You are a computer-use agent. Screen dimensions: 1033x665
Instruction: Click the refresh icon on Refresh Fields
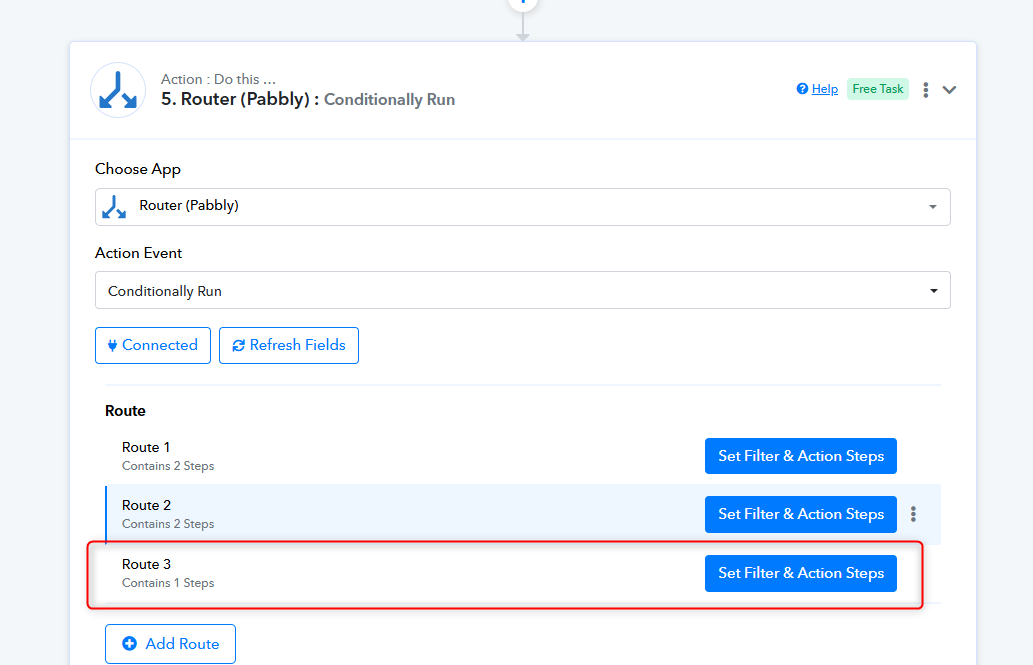point(238,346)
